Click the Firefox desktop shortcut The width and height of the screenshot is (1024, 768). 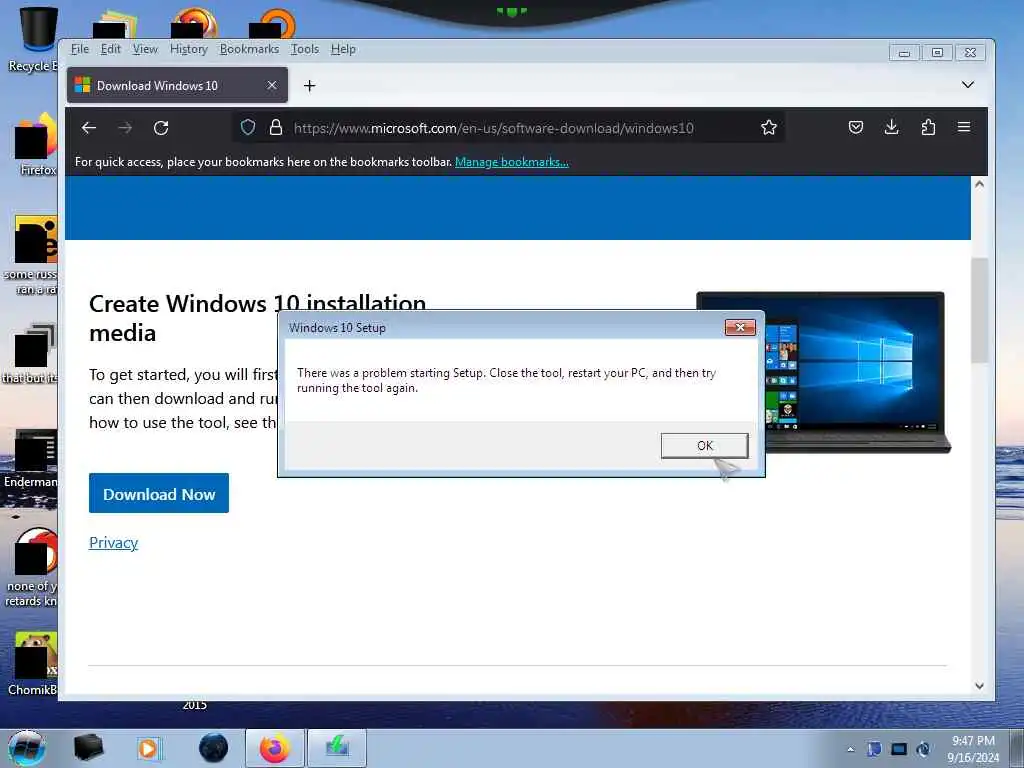[37, 144]
